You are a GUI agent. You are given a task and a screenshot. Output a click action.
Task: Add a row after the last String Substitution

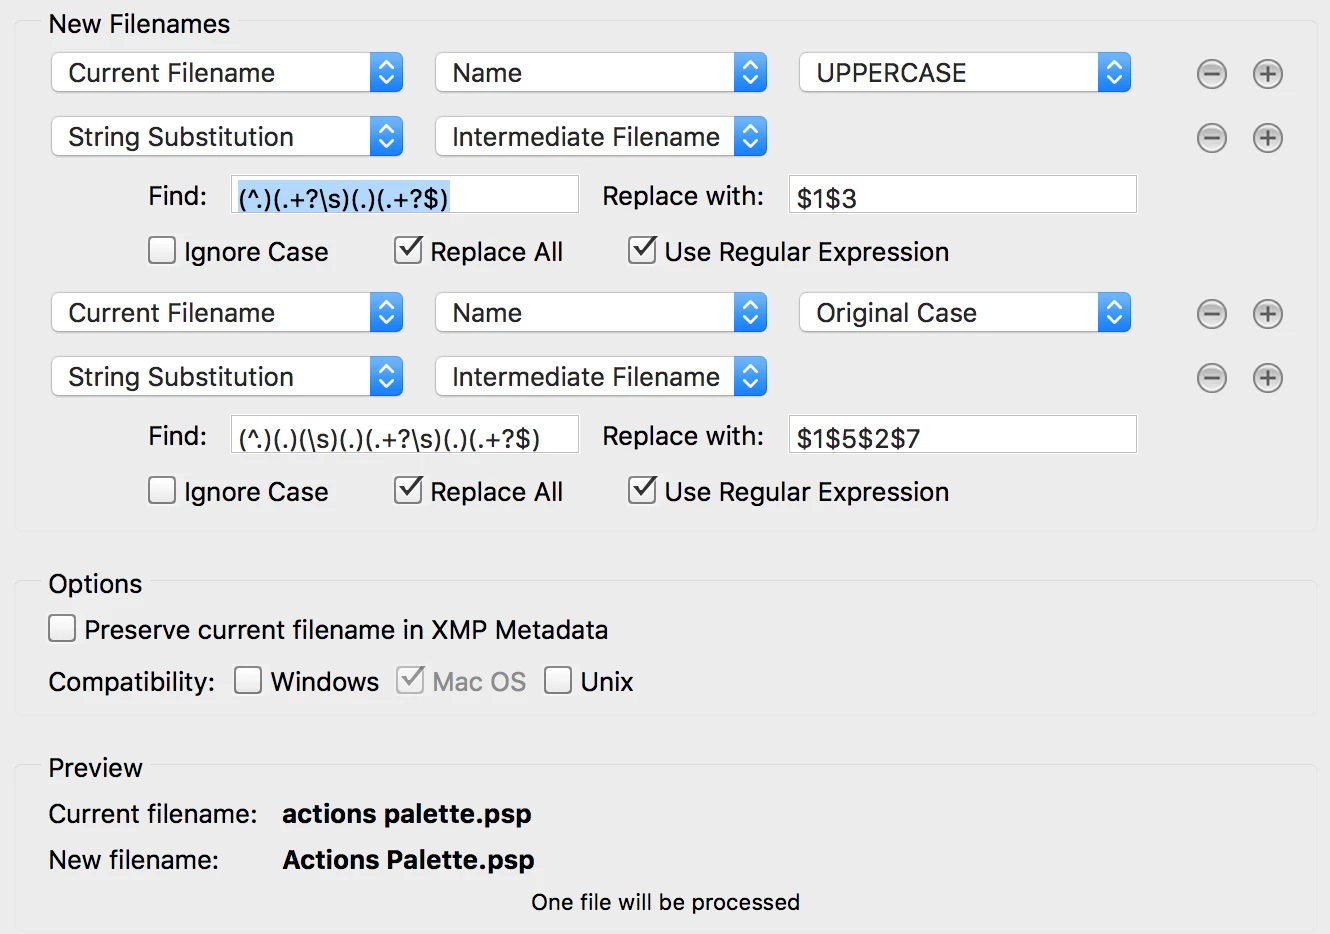pyautogui.click(x=1267, y=378)
